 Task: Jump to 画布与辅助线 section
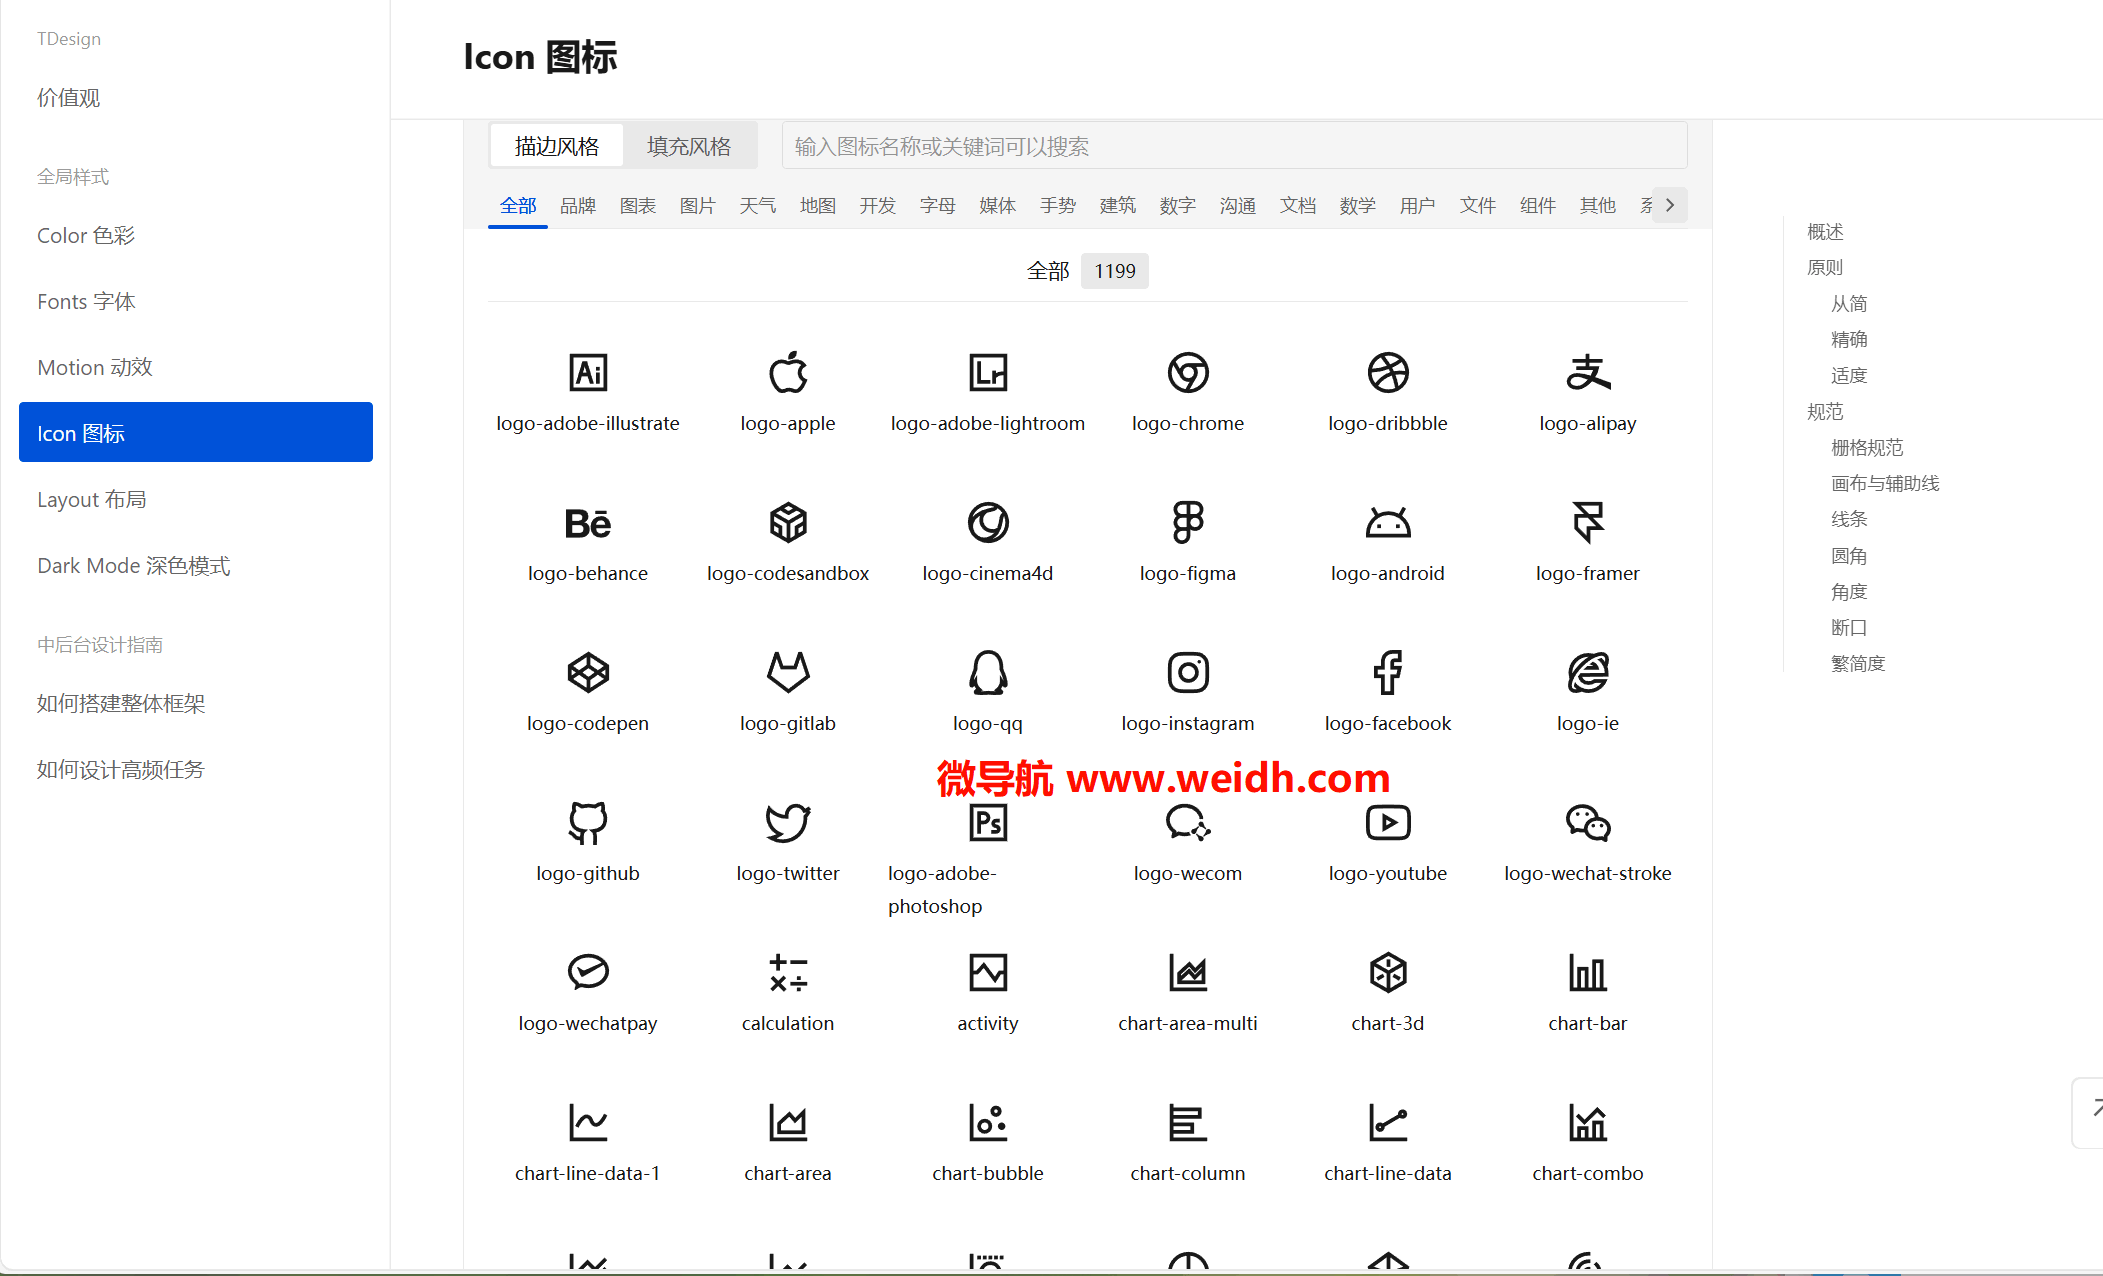pos(1885,484)
